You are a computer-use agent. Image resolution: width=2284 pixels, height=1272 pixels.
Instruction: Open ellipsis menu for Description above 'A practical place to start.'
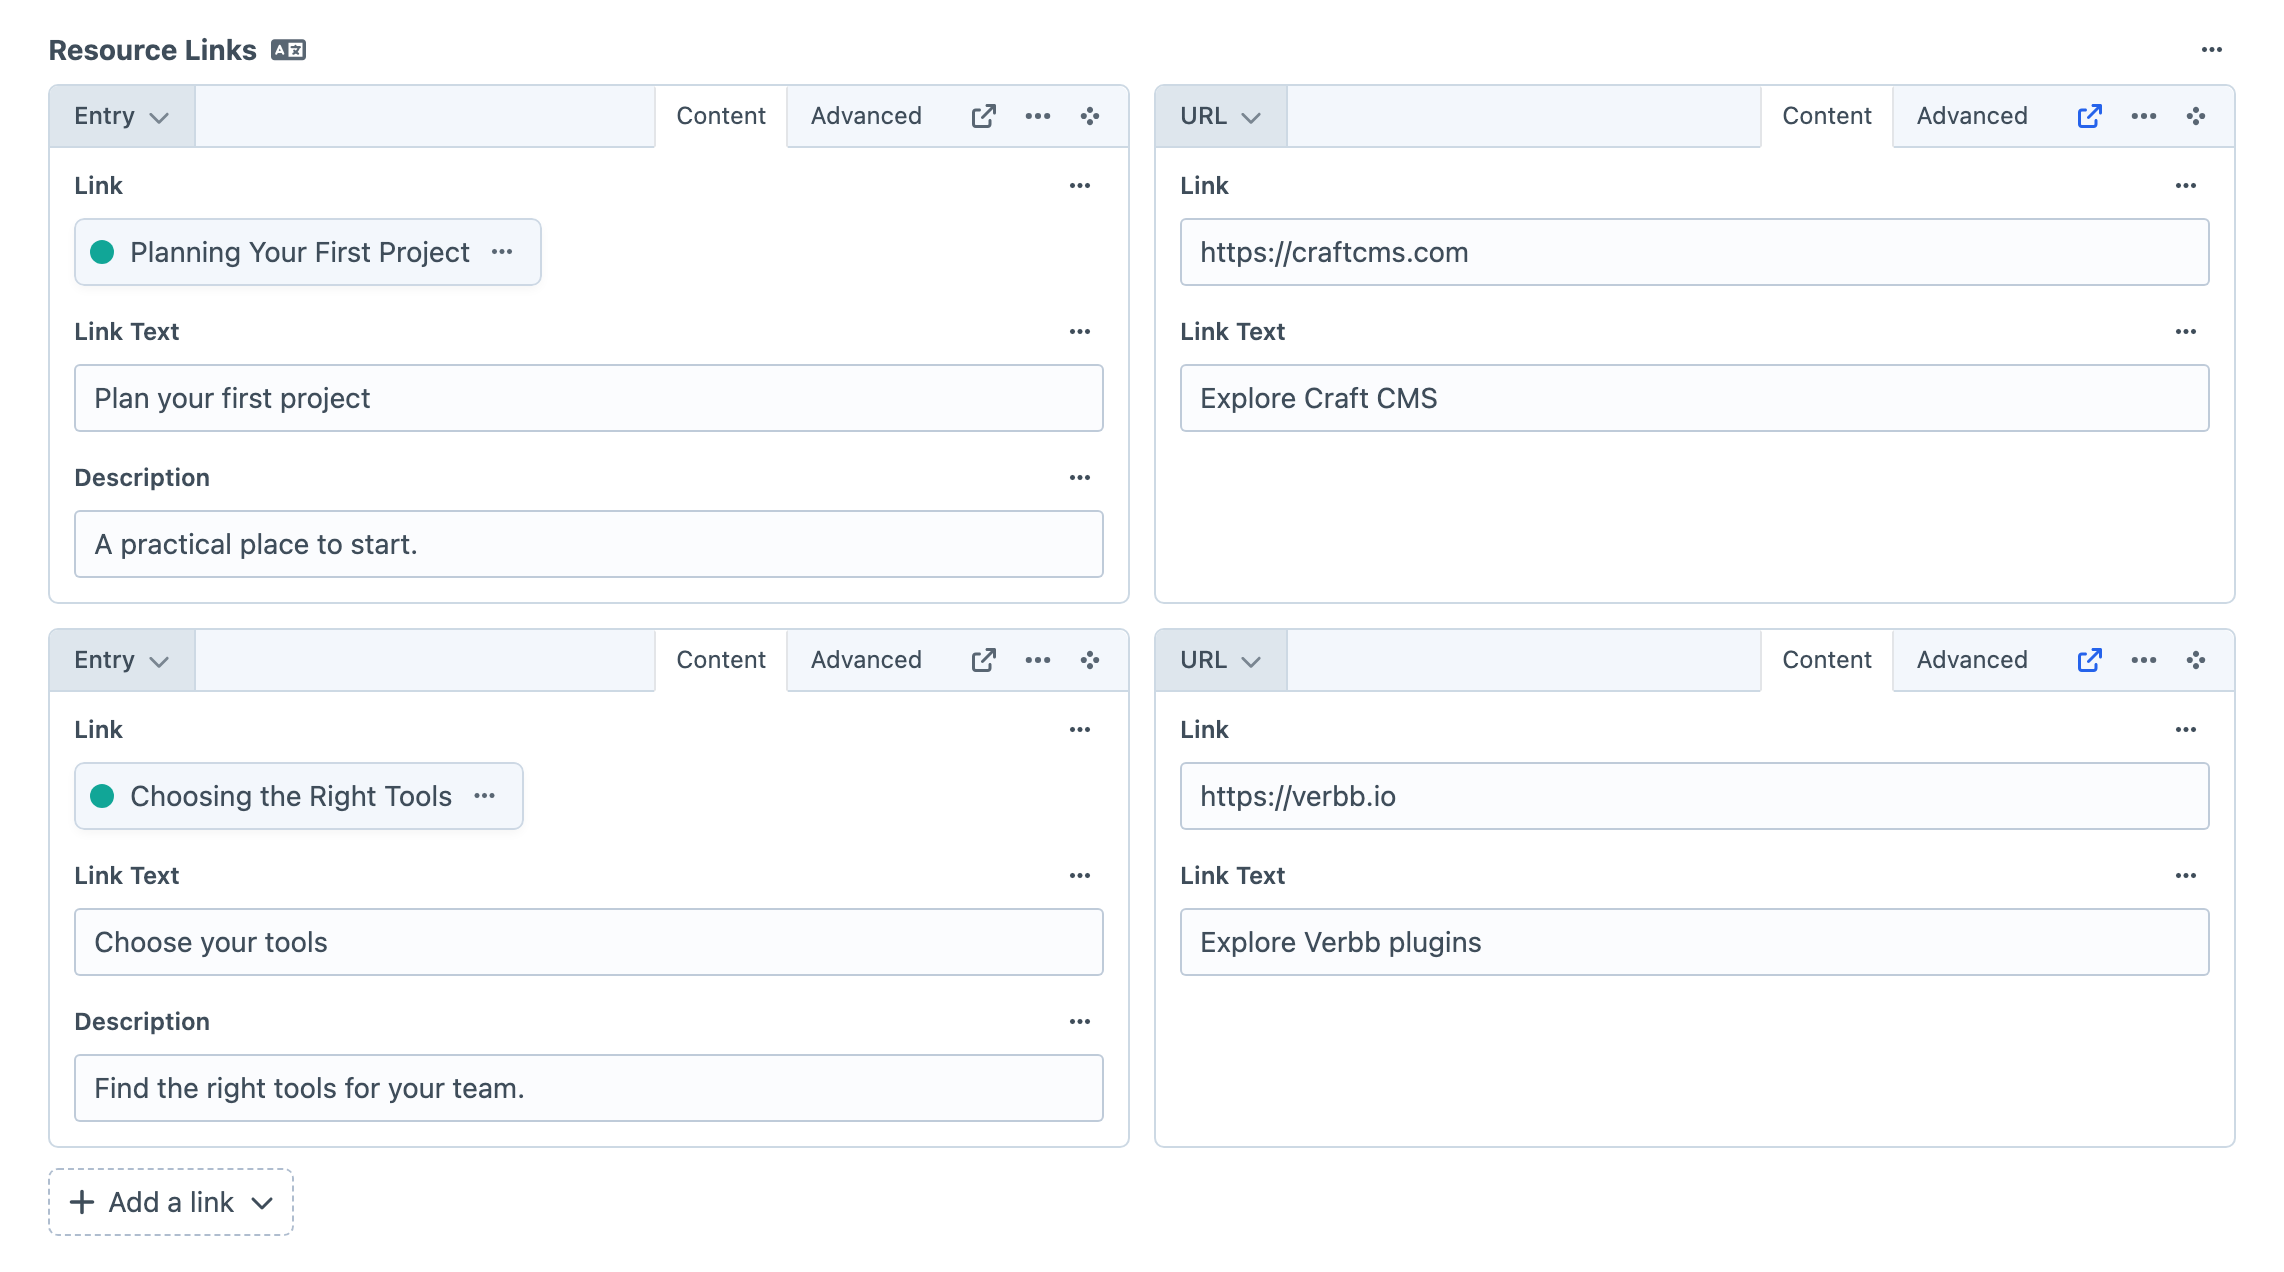click(1080, 478)
